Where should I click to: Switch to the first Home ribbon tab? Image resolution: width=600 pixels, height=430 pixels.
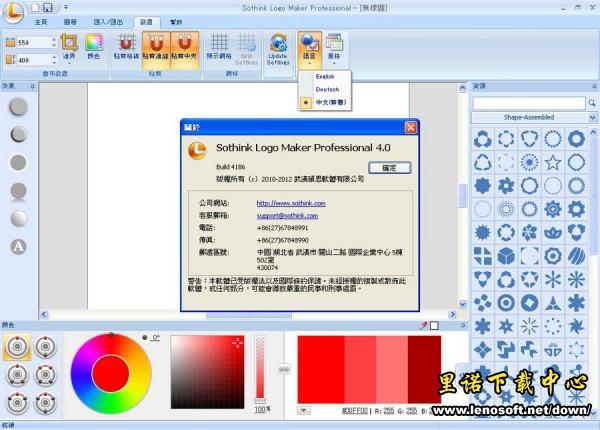click(41, 22)
